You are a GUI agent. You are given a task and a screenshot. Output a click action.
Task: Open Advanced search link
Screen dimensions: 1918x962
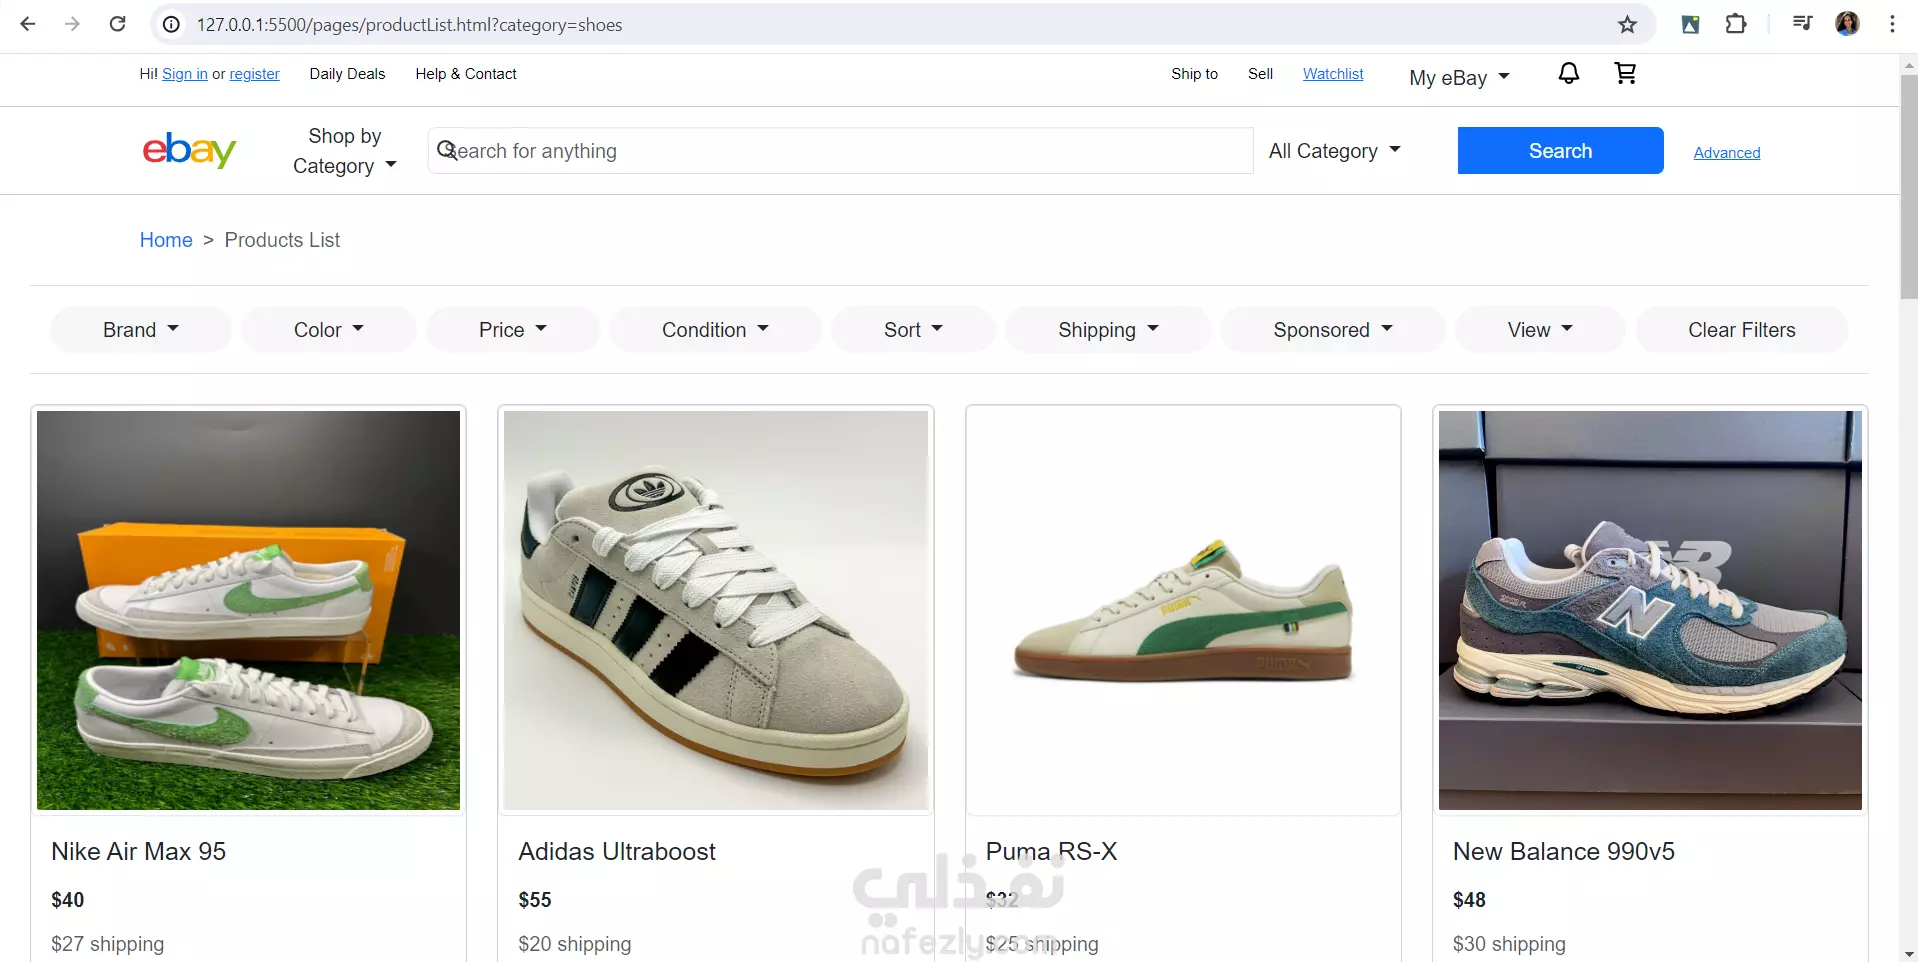point(1727,153)
